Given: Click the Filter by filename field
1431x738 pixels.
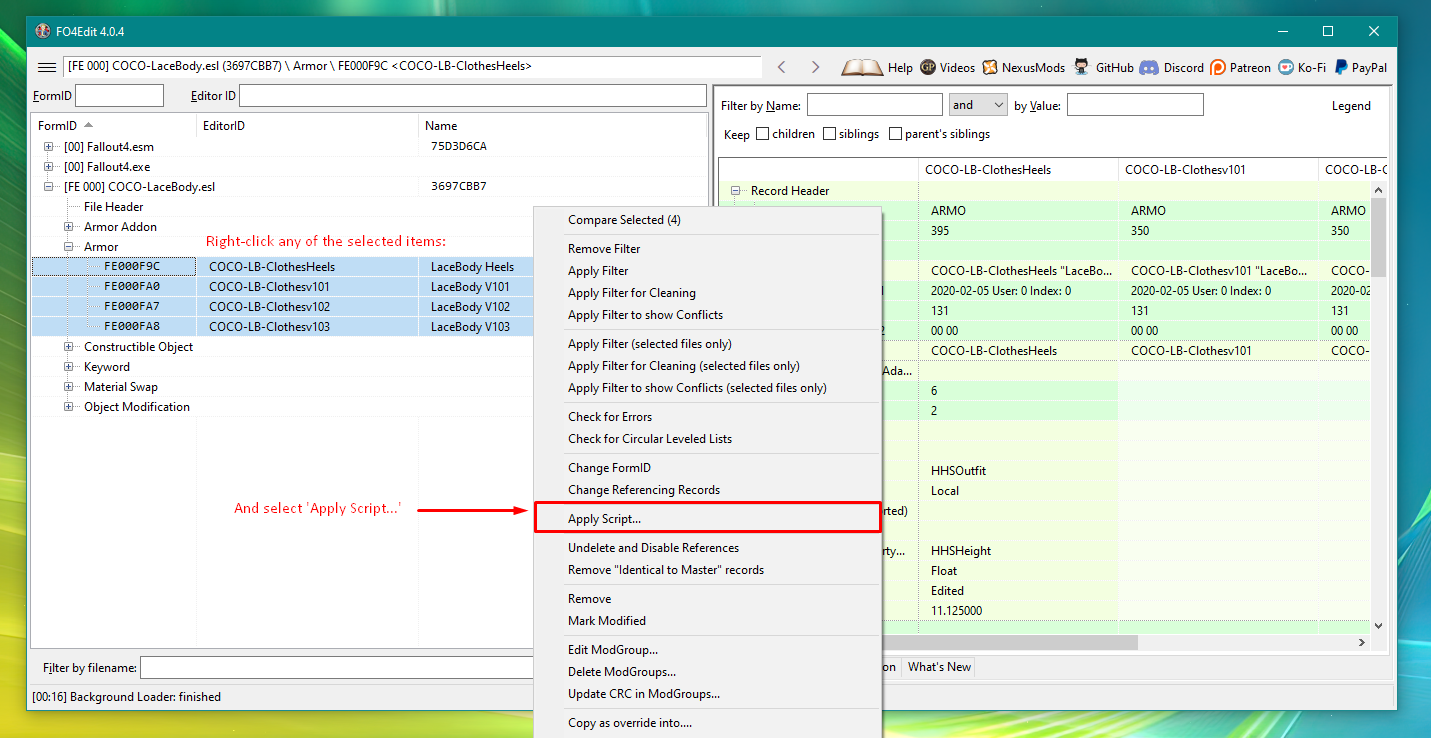Looking at the screenshot, I should pyautogui.click(x=337, y=667).
